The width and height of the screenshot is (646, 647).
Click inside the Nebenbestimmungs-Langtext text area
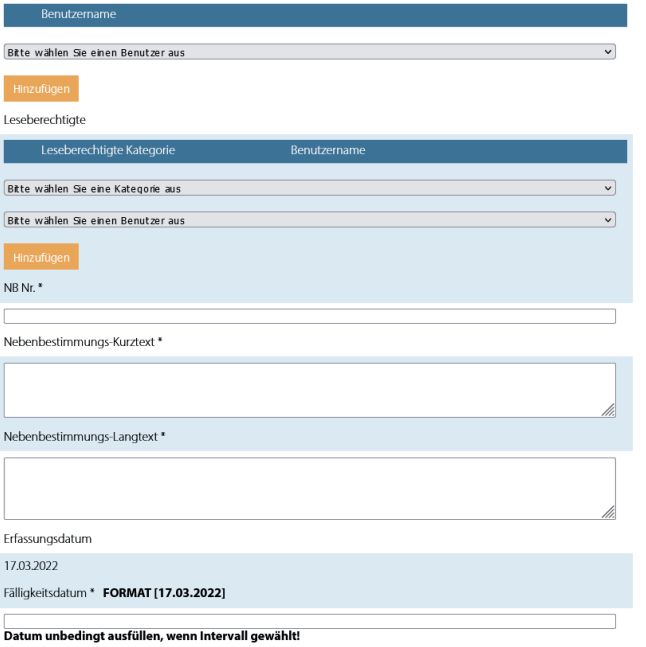pyautogui.click(x=309, y=488)
